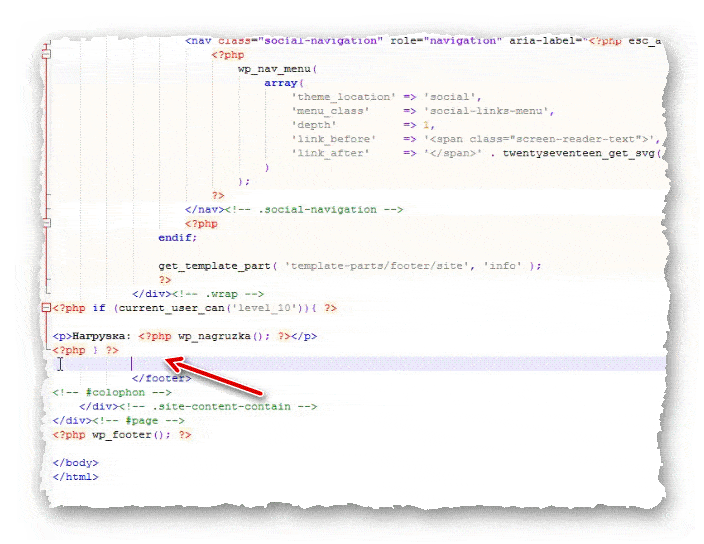Click the '<?php } ?>' line

coord(85,350)
